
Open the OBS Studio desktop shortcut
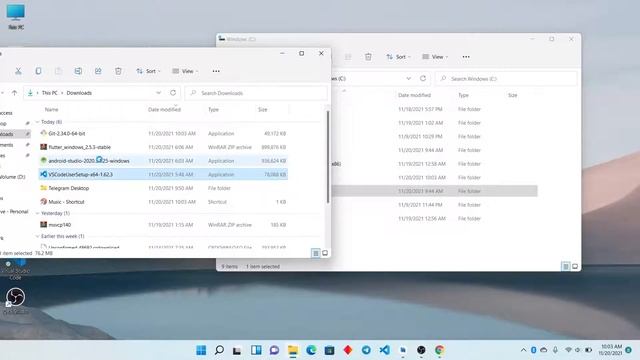pyautogui.click(x=16, y=301)
